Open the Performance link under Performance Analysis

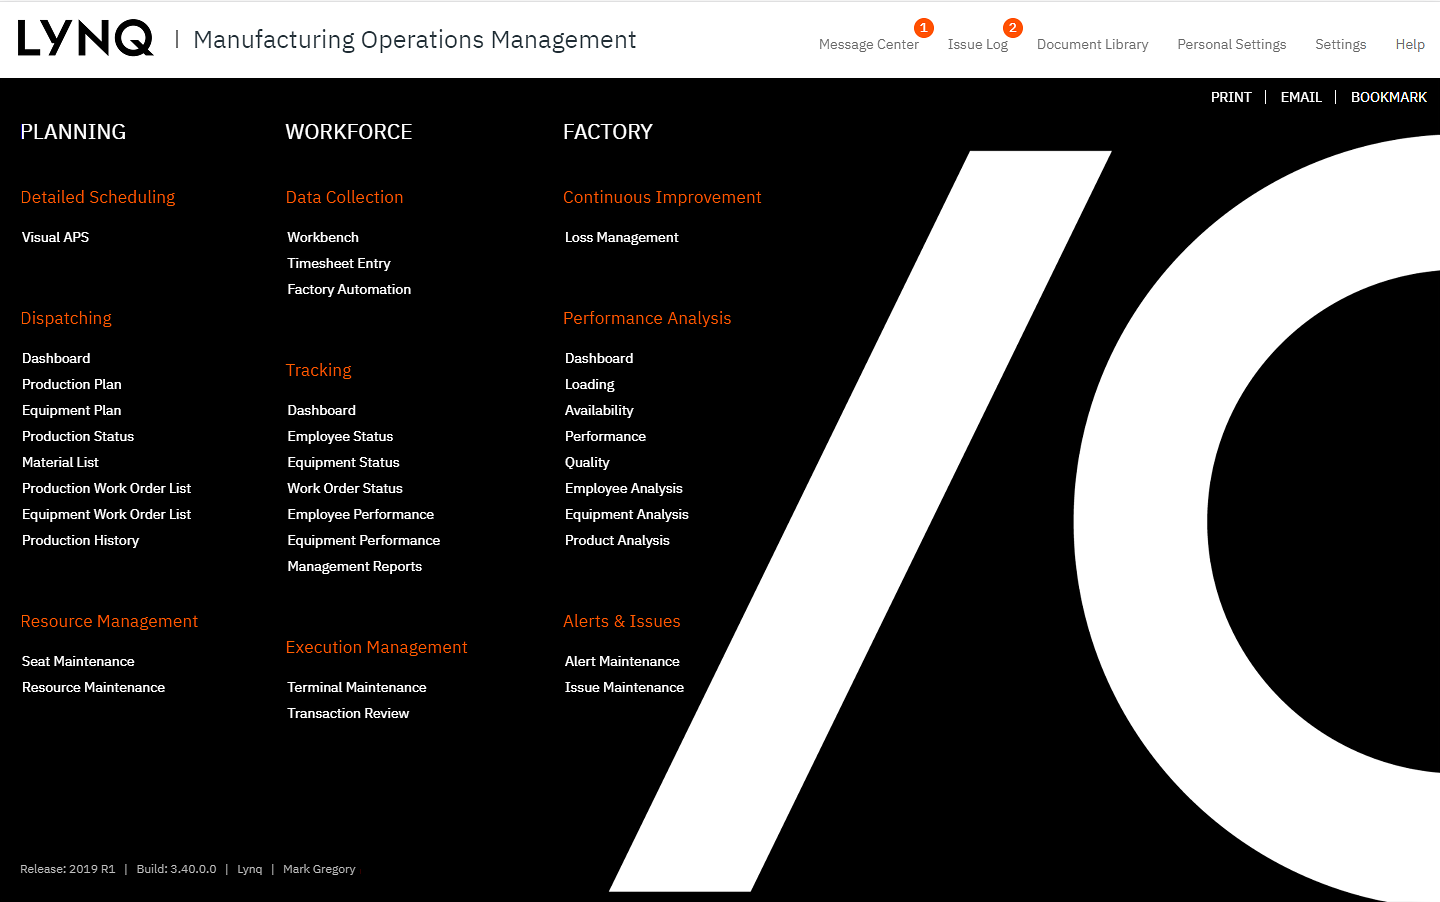(x=605, y=436)
